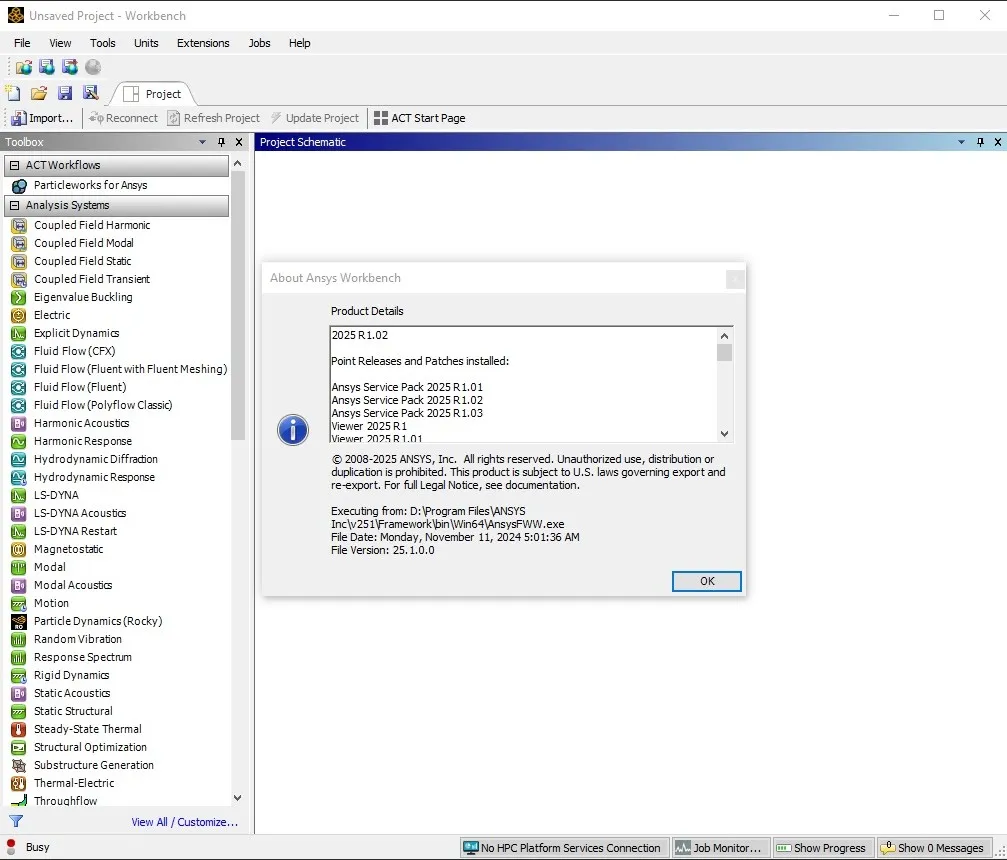Click the toolbox filter funnel icon
This screenshot has width=1007, height=860.
(x=16, y=821)
